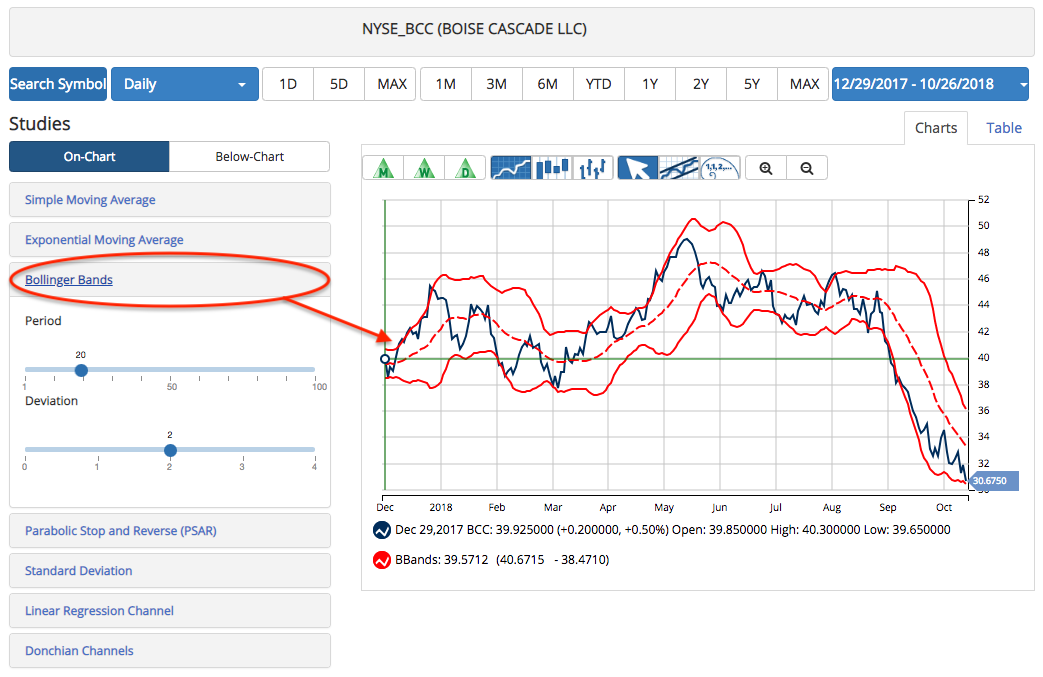Select the YTD time range
1043x677 pixels.
pos(599,84)
